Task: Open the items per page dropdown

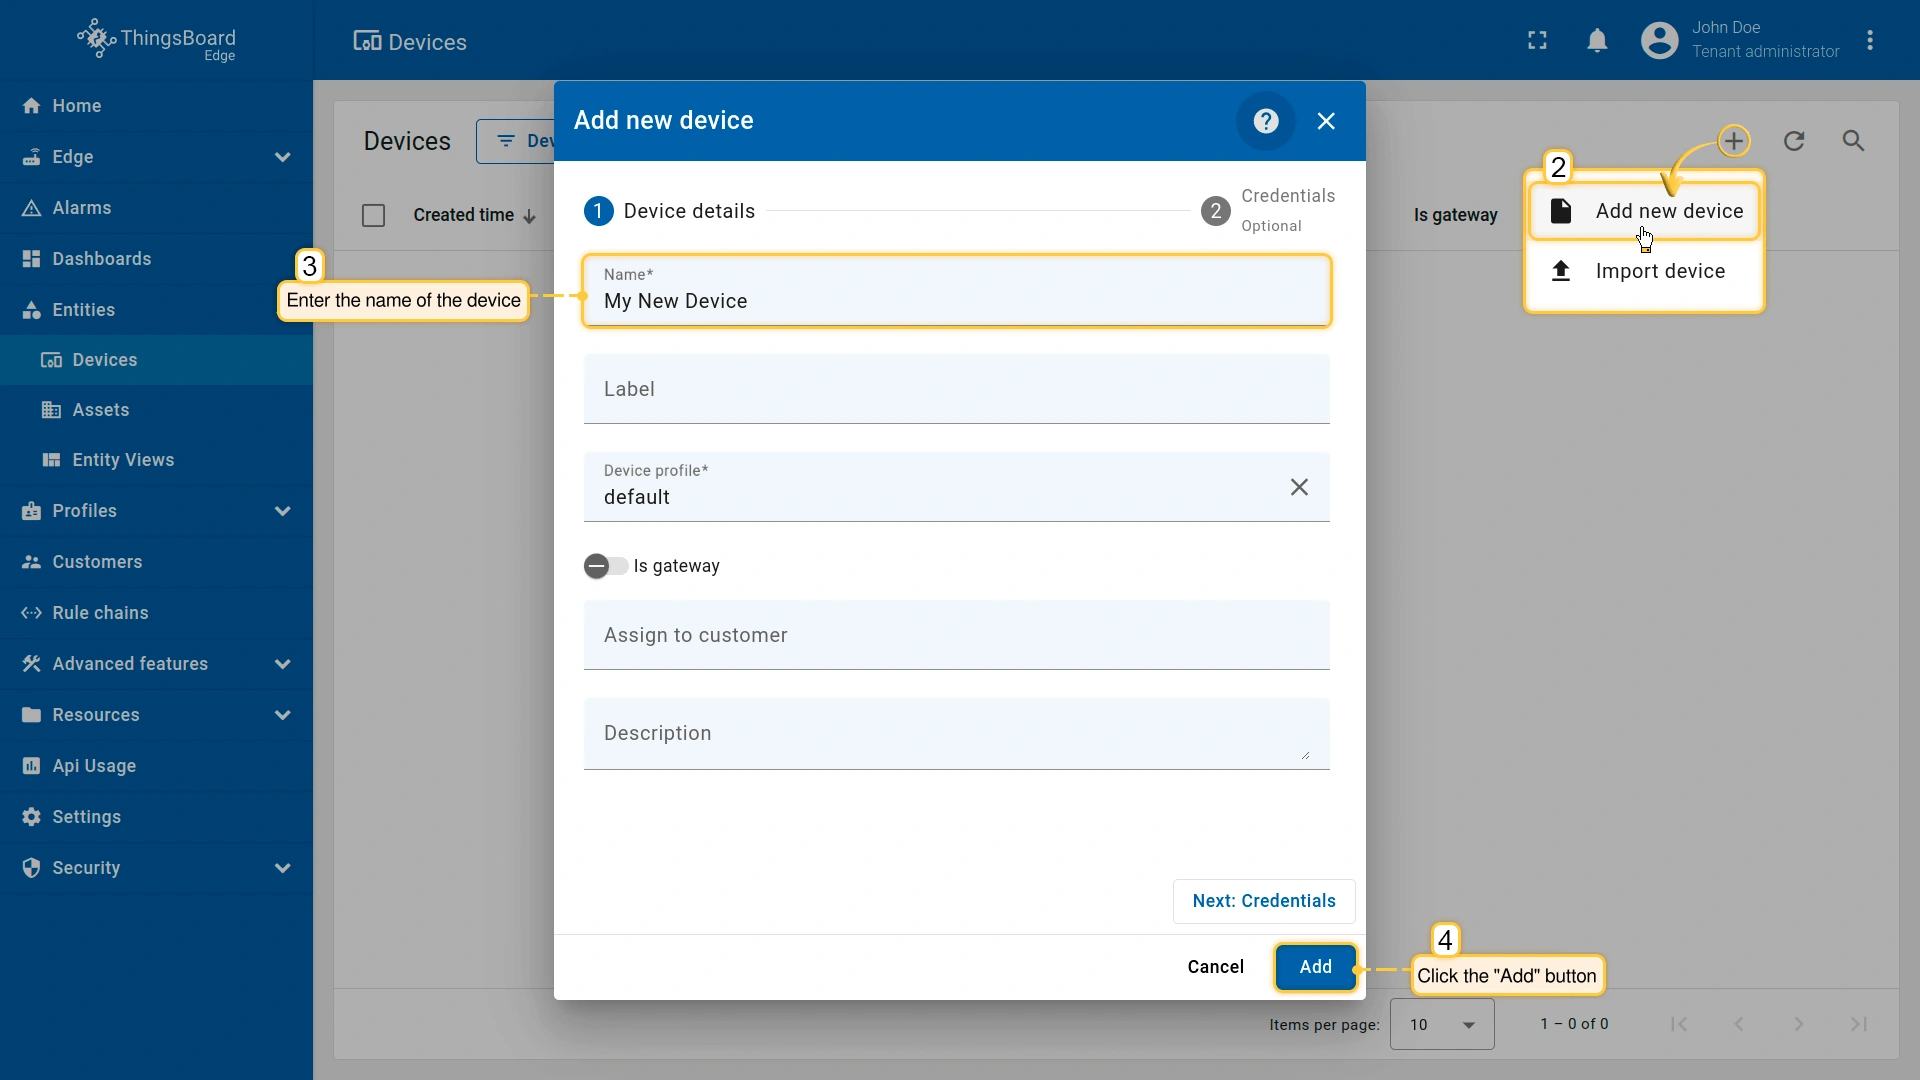Action: tap(1441, 1024)
